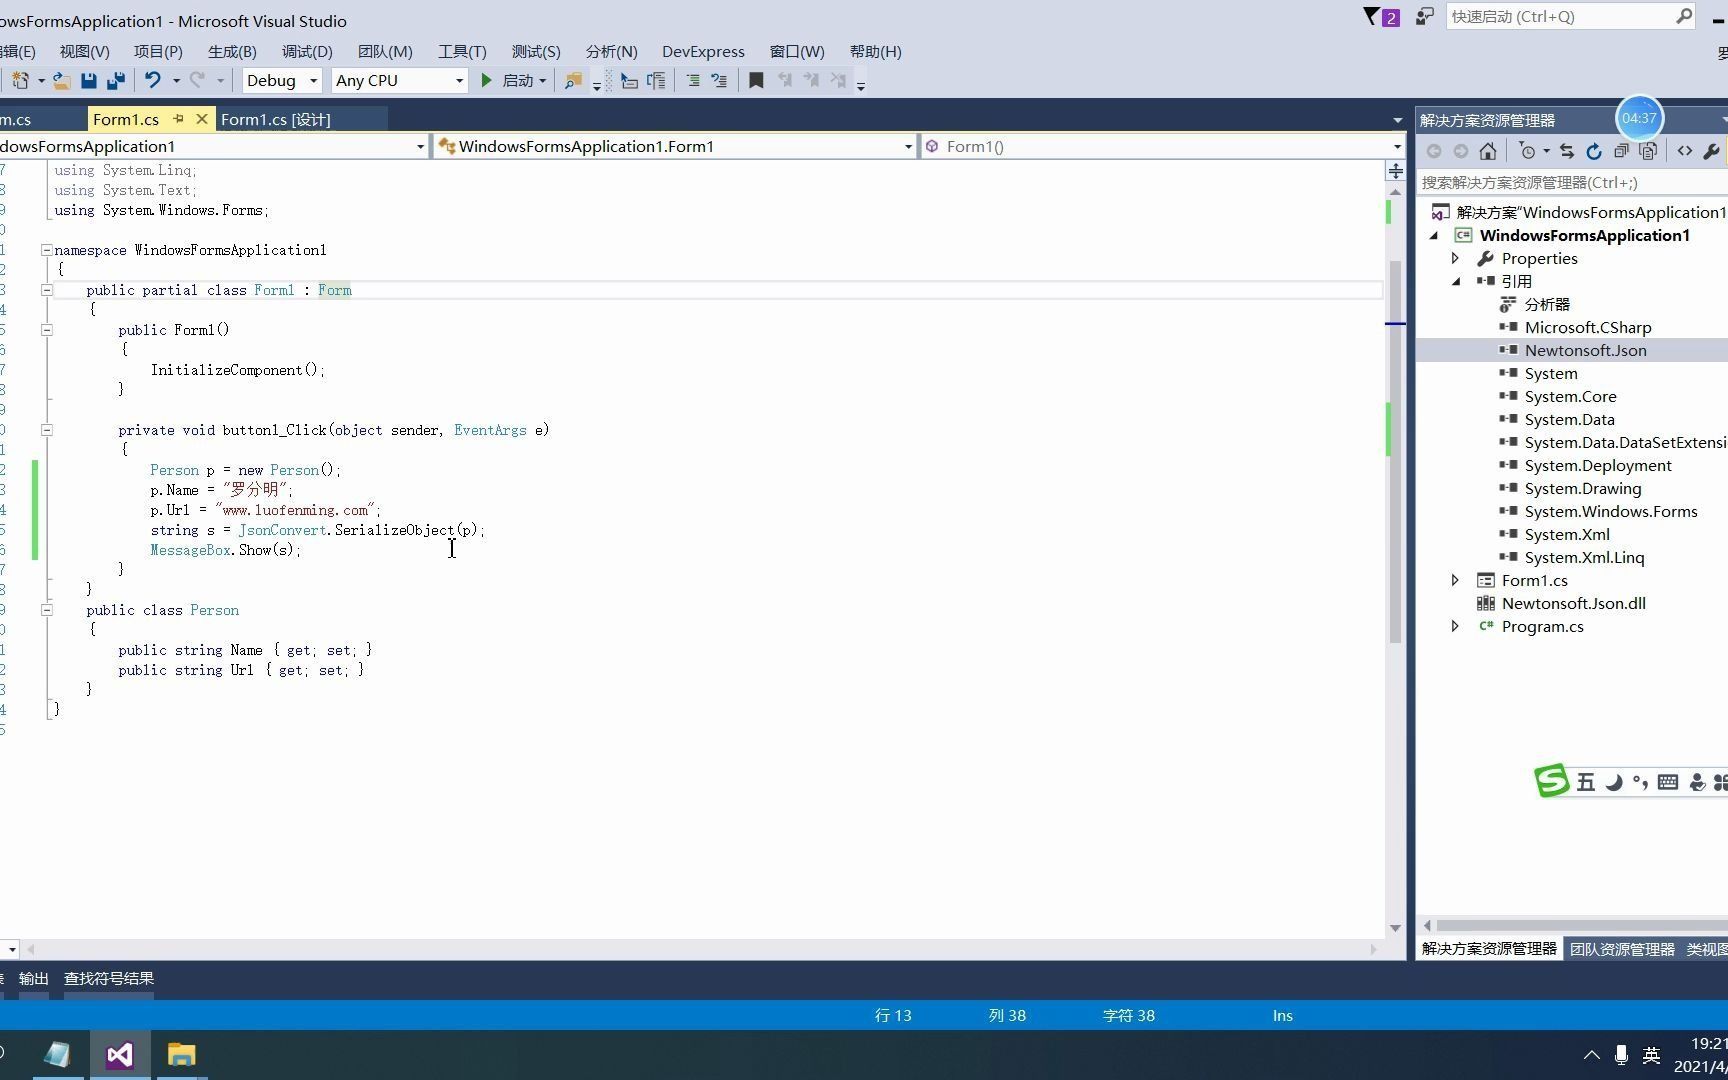Save the current file with the floppy icon
This screenshot has width=1728, height=1080.
pyautogui.click(x=88, y=81)
